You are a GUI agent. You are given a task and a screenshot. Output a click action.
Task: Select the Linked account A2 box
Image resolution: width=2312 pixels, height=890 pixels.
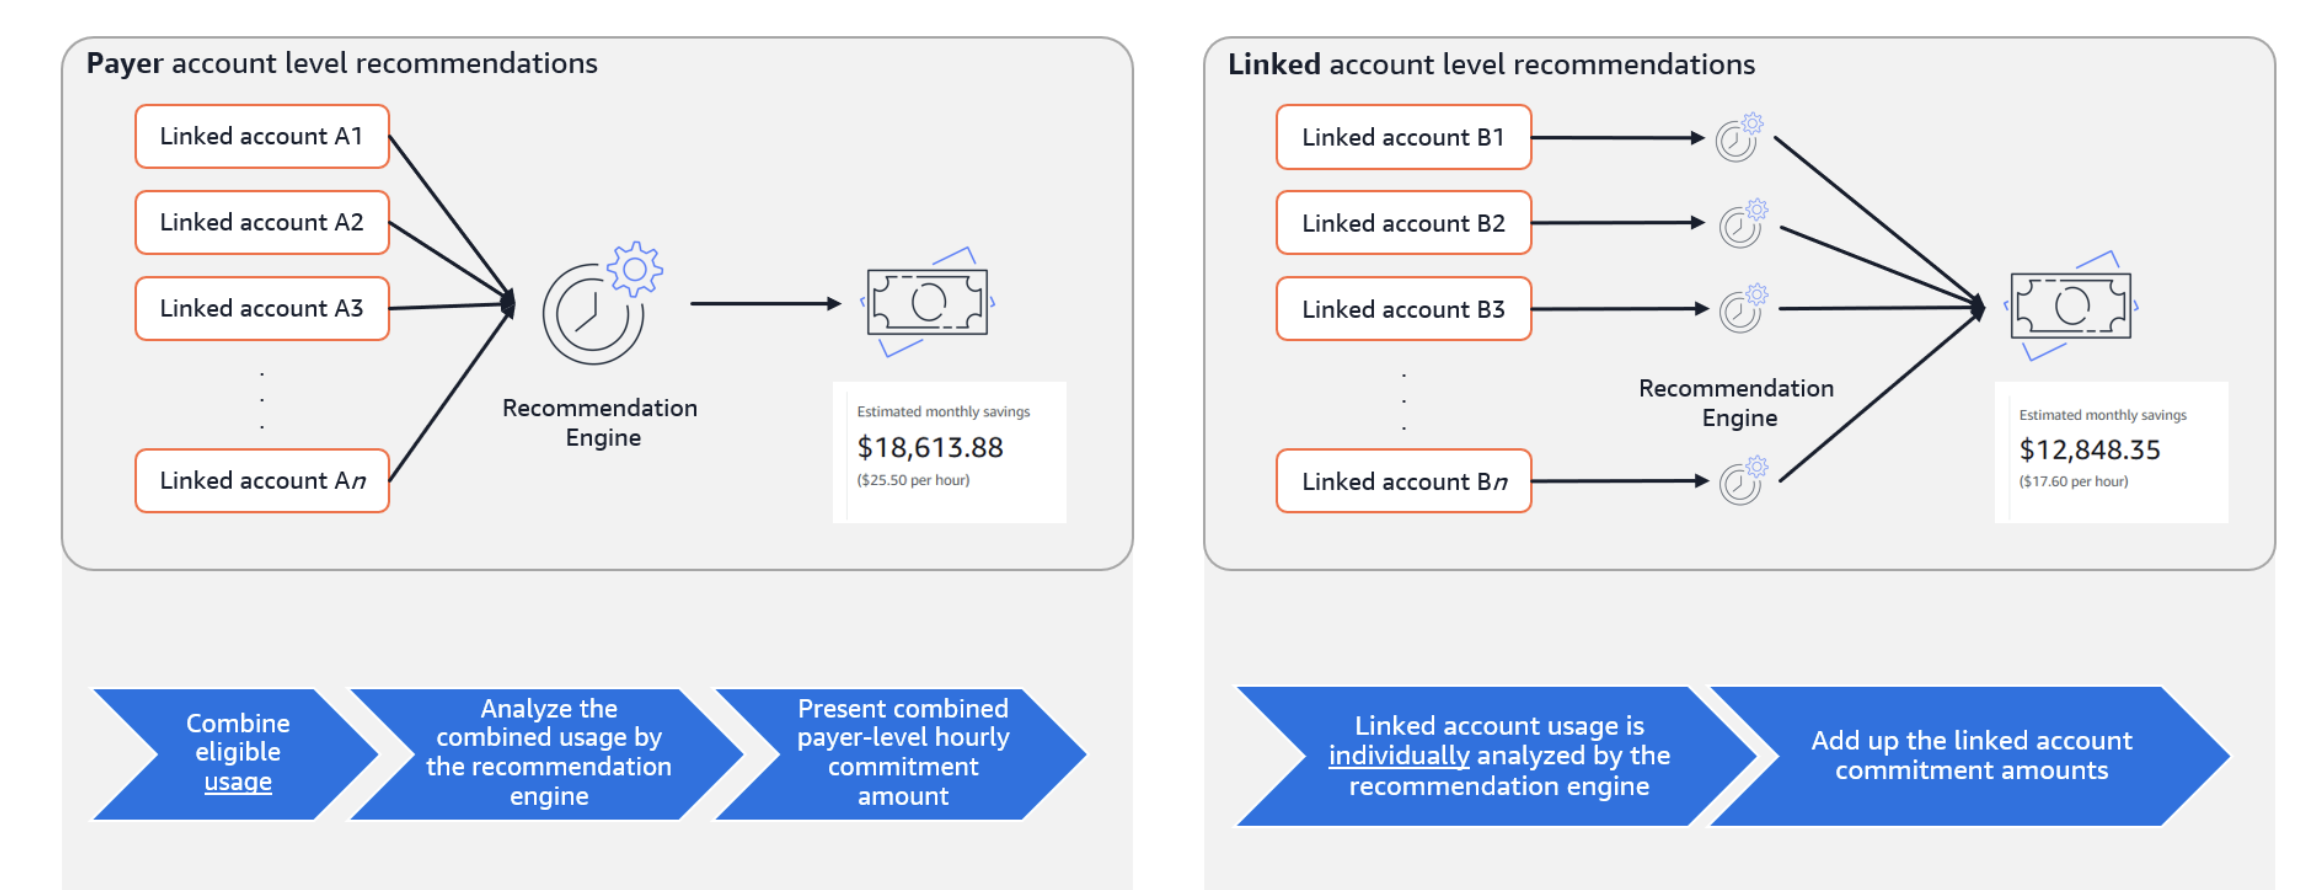coord(262,222)
